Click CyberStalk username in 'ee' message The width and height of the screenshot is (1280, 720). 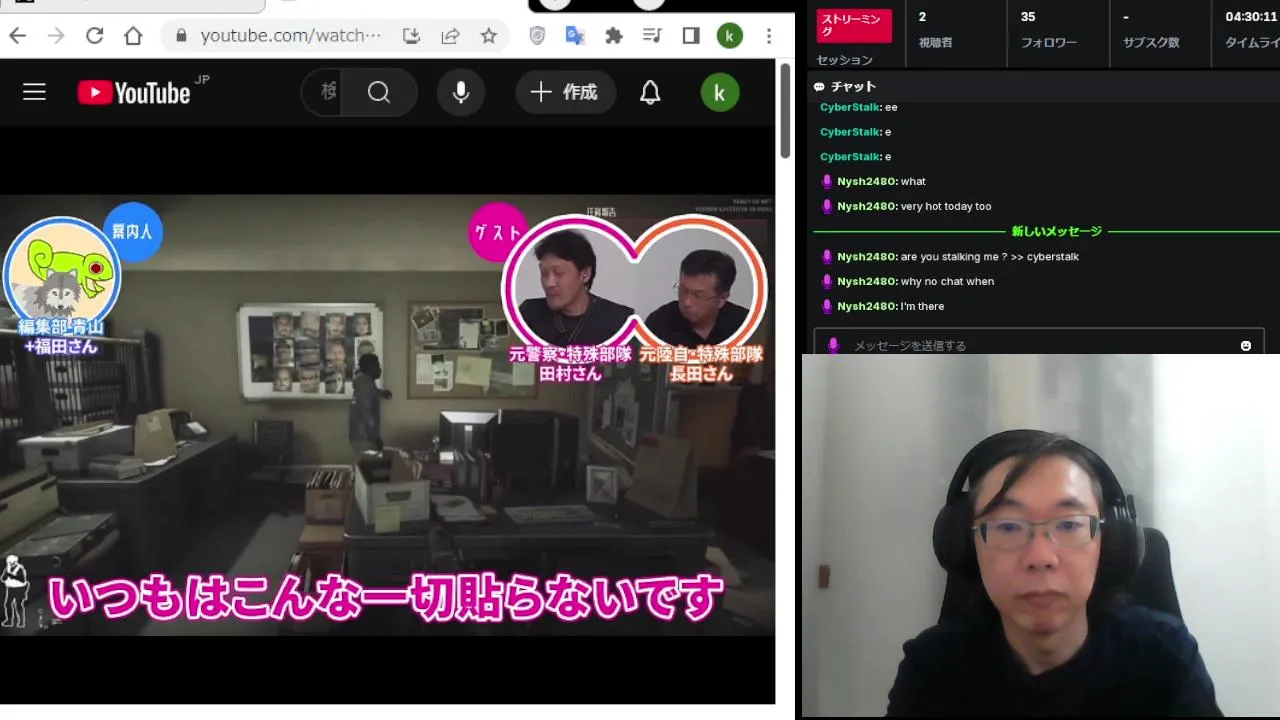pyautogui.click(x=850, y=107)
